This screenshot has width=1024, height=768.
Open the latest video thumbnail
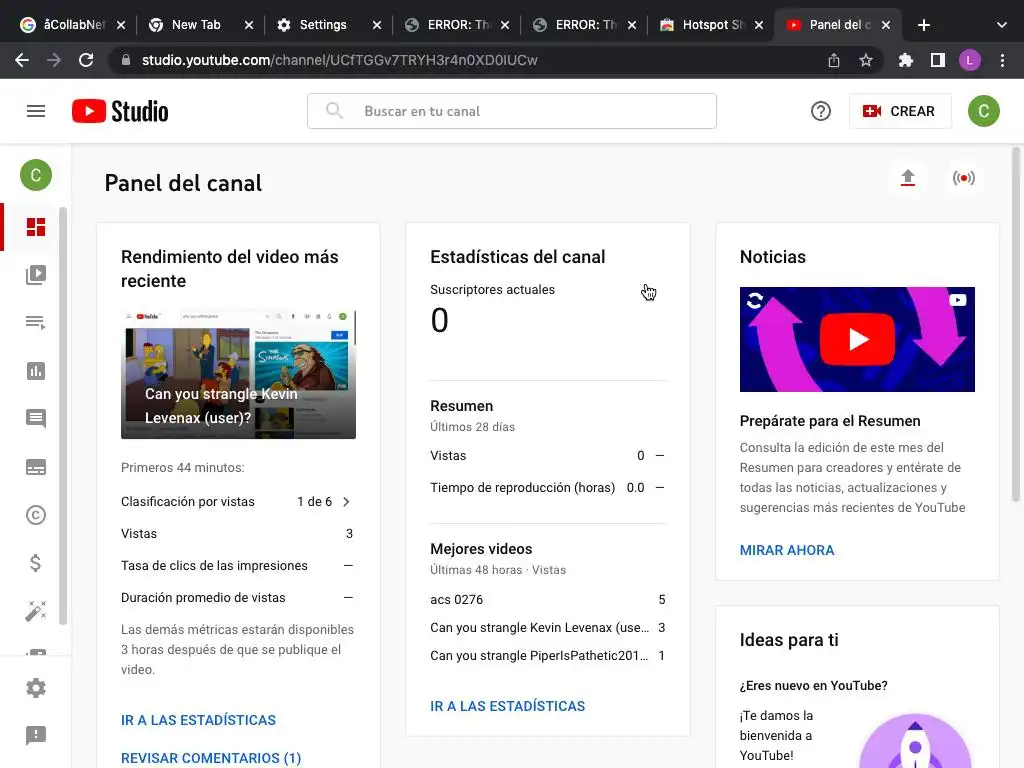pyautogui.click(x=238, y=374)
